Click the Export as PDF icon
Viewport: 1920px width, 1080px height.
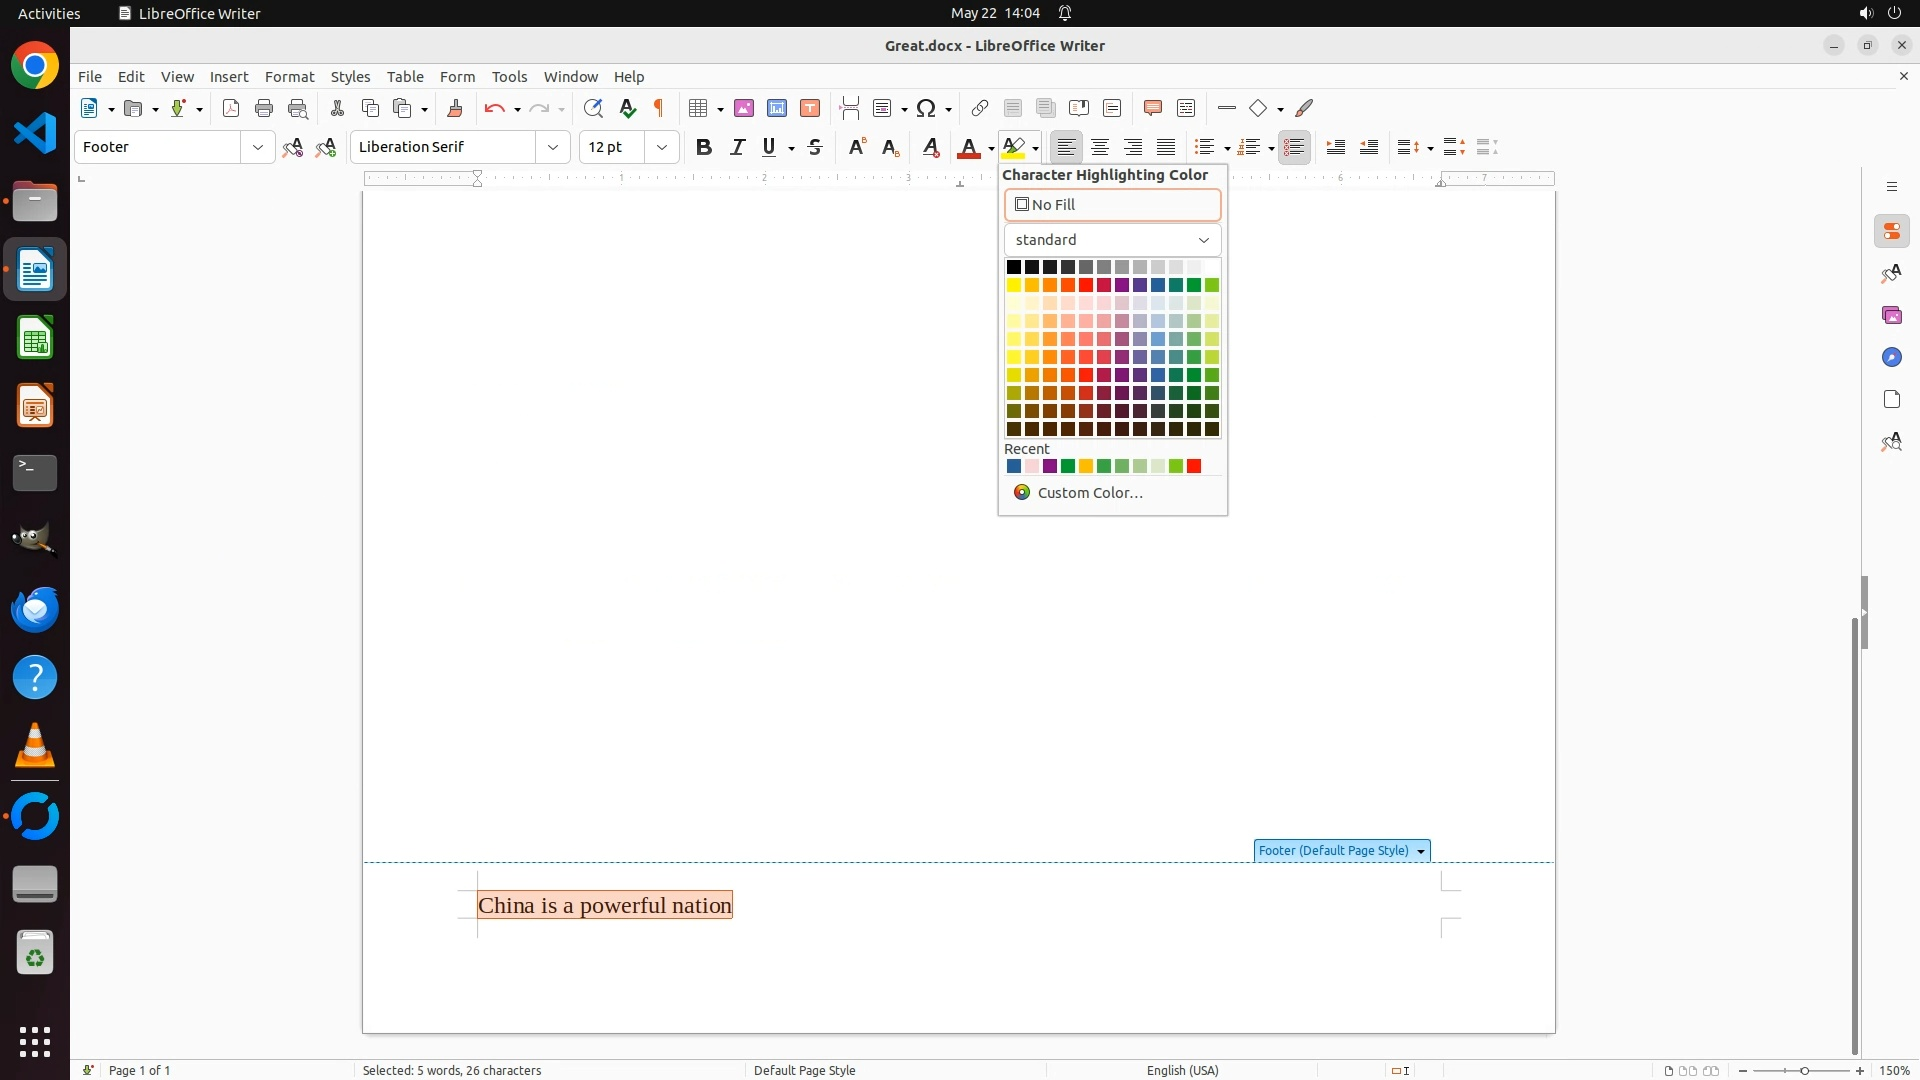tap(231, 109)
